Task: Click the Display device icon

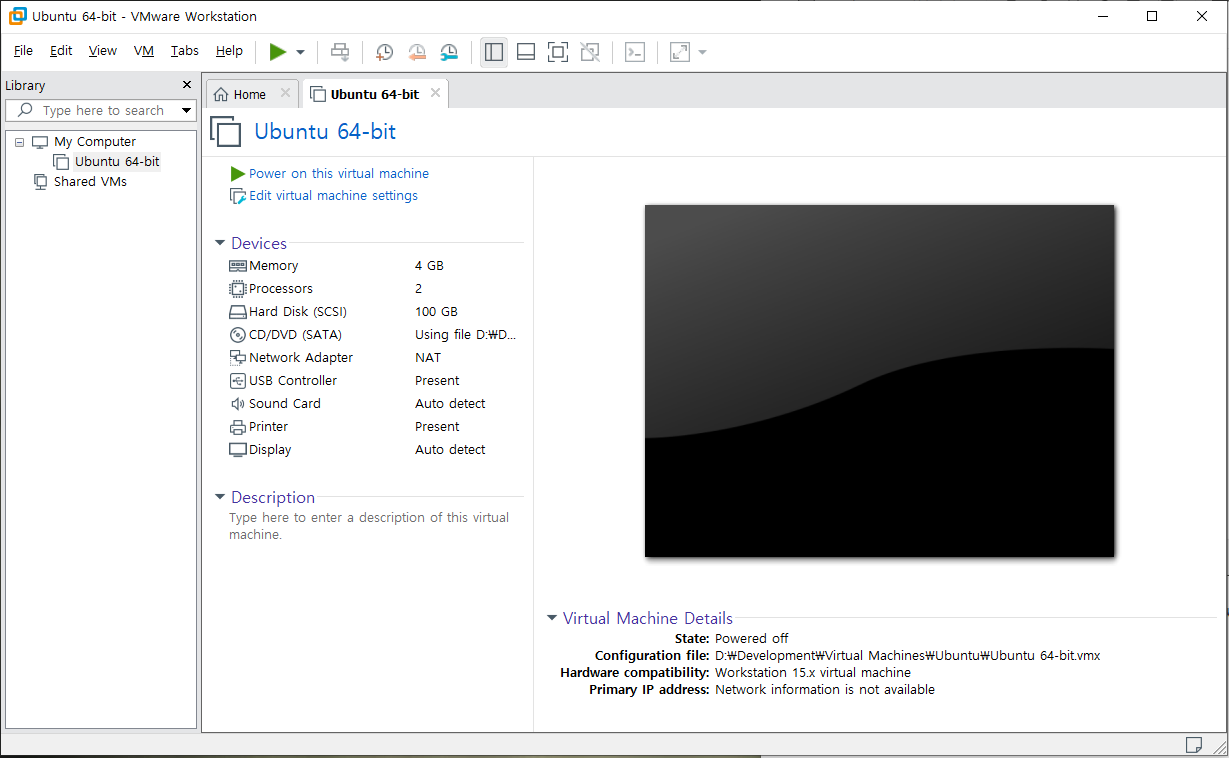Action: point(238,450)
